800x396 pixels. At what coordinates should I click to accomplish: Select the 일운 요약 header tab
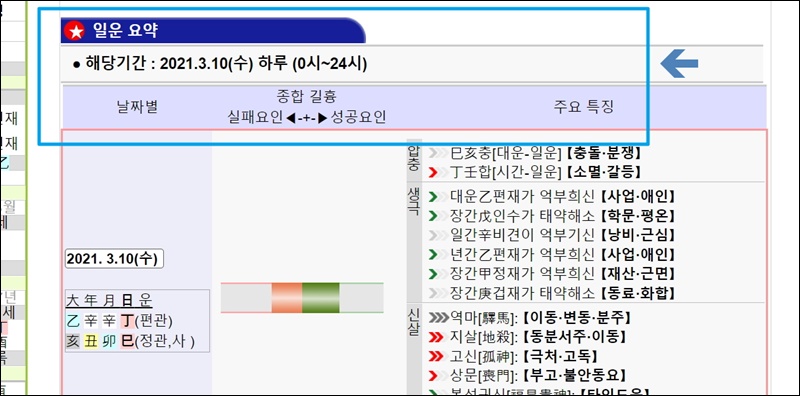coord(213,31)
